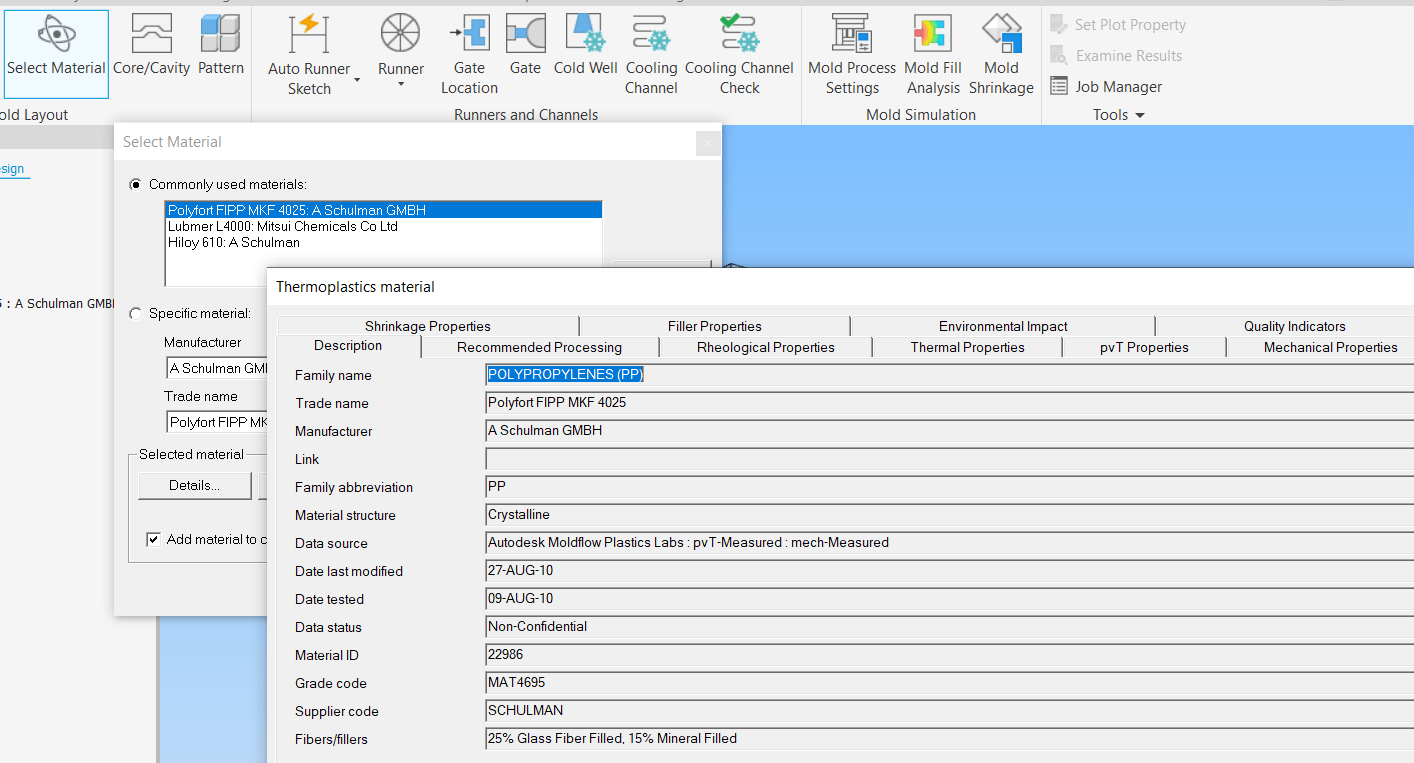Expand the Tools group dropdown
Image resolution: width=1414 pixels, height=763 pixels.
1139,116
